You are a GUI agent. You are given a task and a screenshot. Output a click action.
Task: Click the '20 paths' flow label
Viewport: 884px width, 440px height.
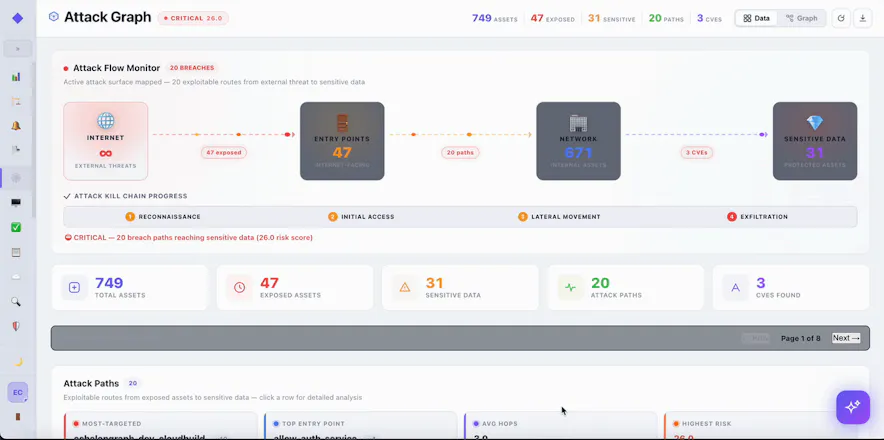pos(460,152)
